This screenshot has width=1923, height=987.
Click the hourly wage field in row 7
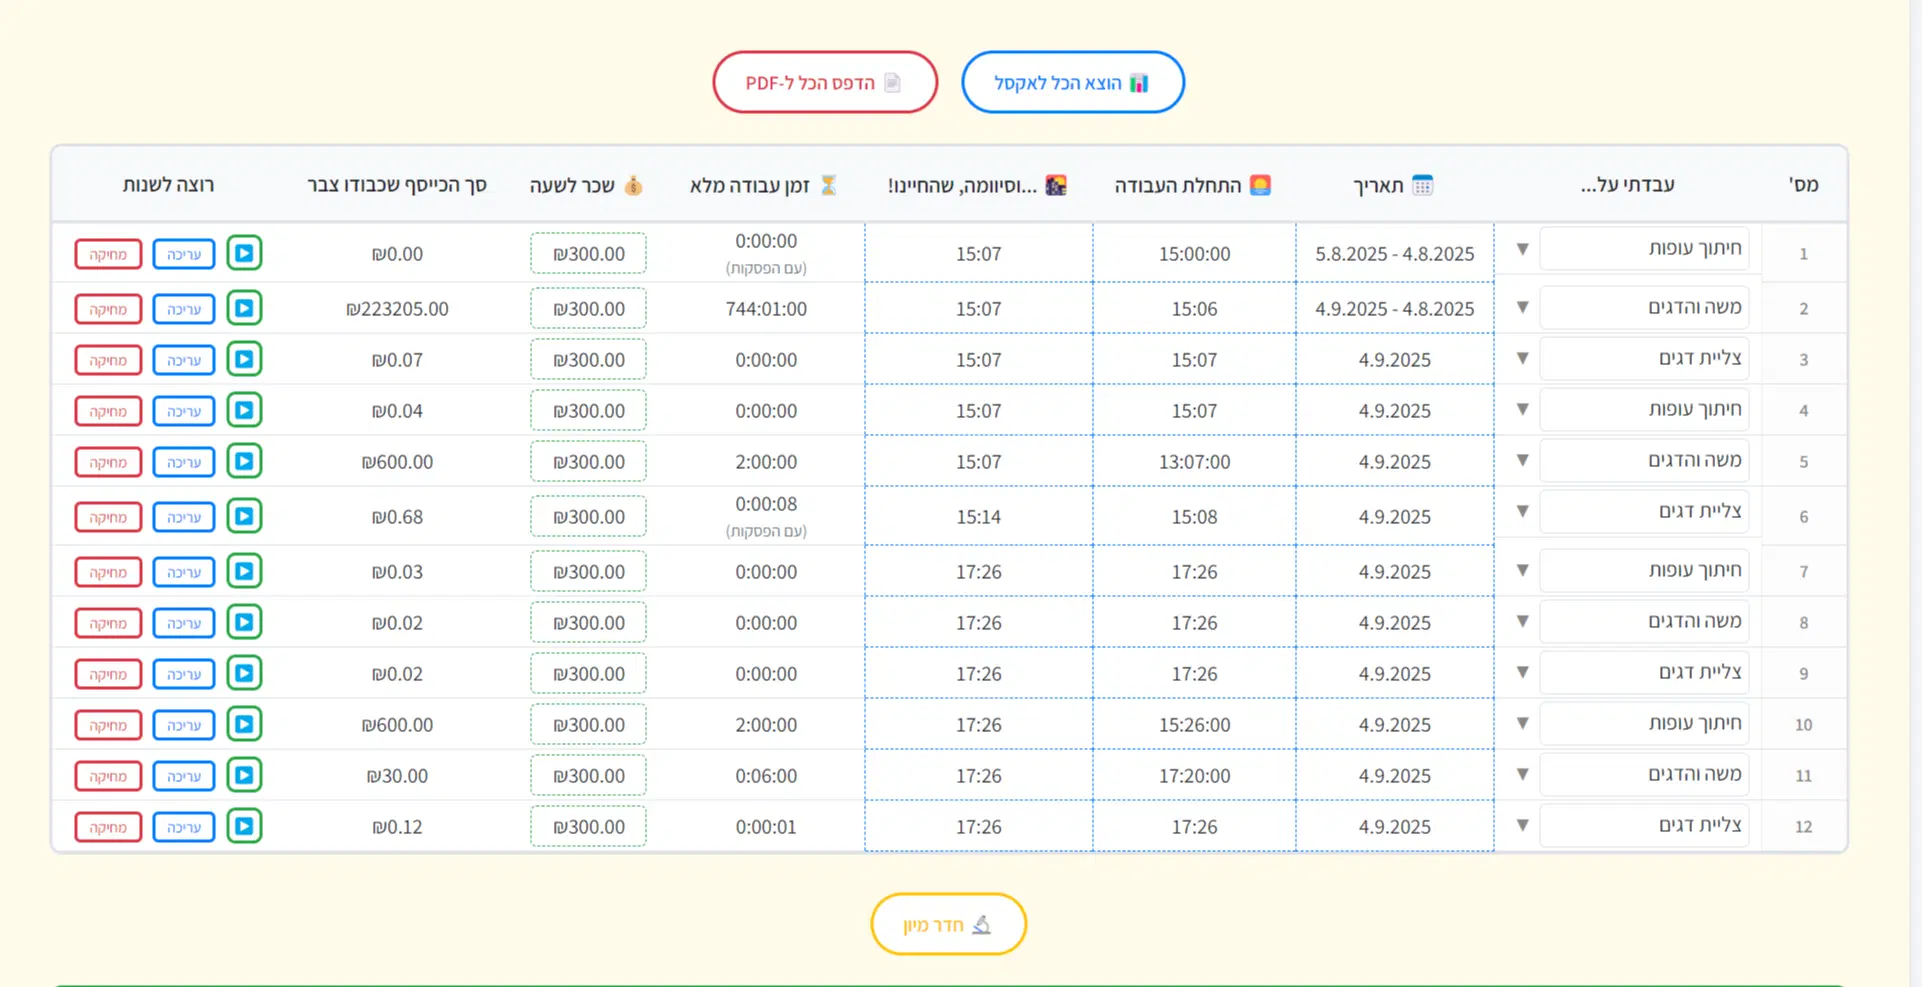click(x=588, y=572)
